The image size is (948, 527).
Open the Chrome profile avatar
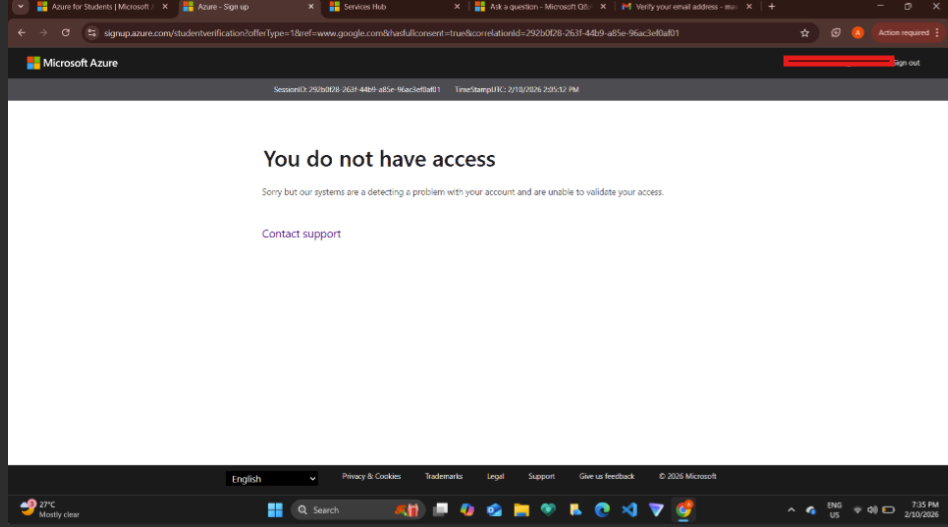[x=857, y=33]
